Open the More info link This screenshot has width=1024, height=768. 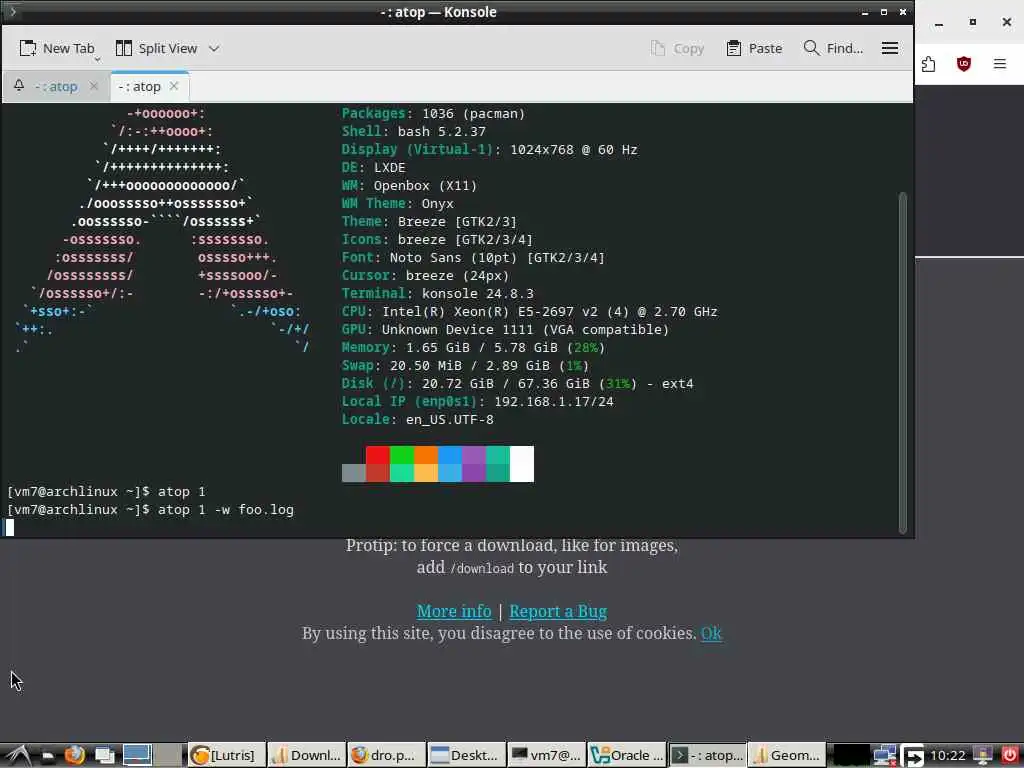[x=454, y=611]
